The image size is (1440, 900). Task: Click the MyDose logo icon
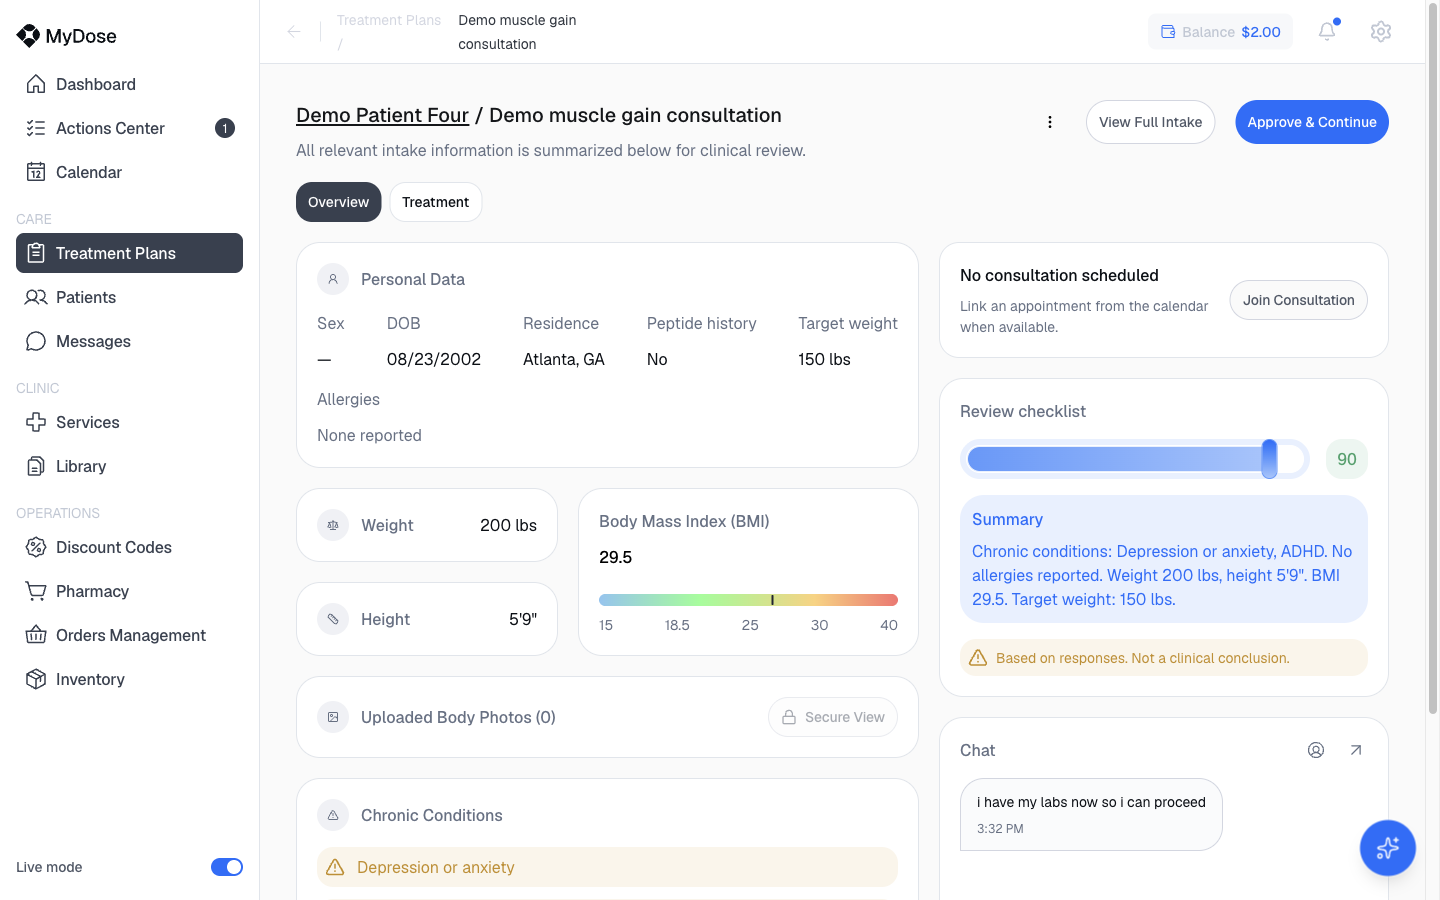(x=28, y=36)
